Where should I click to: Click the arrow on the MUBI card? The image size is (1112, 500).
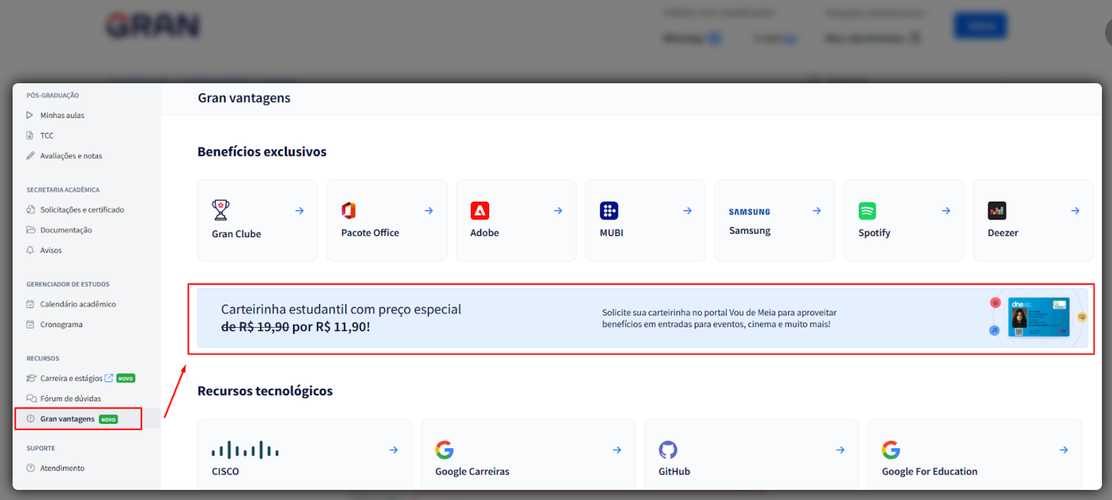(687, 211)
